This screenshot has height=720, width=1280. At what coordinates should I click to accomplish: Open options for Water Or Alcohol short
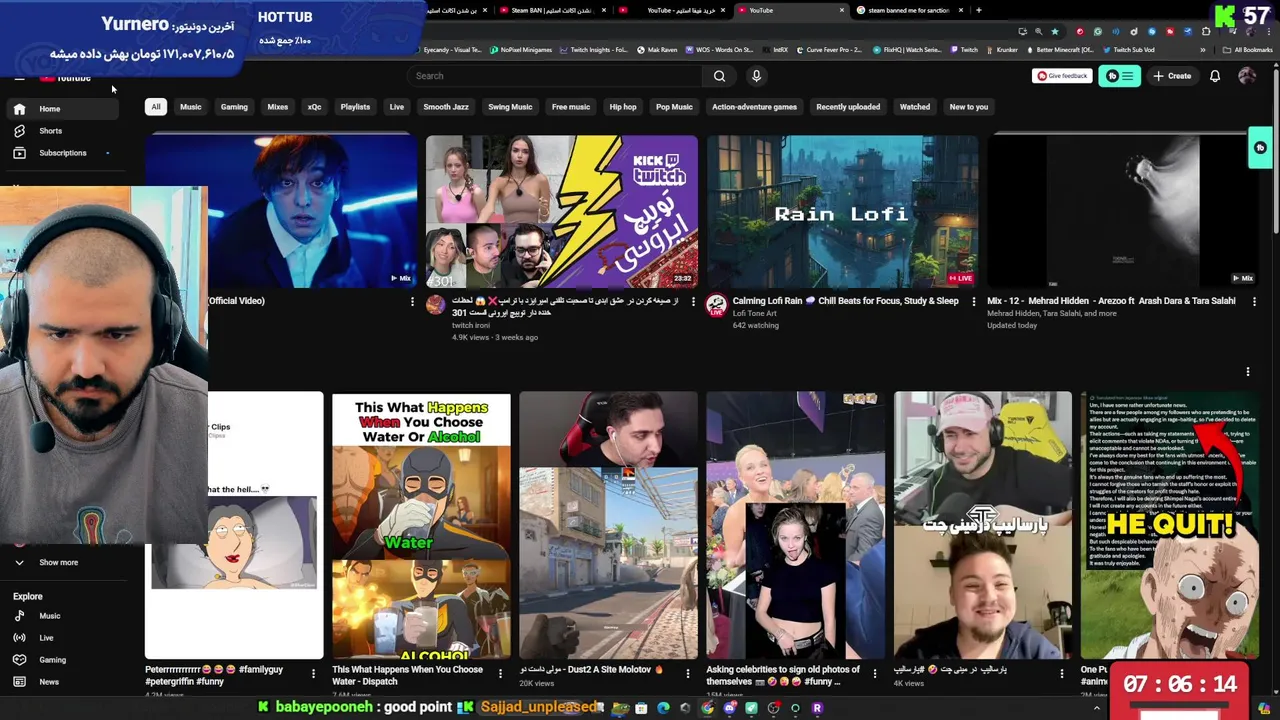tap(500, 674)
